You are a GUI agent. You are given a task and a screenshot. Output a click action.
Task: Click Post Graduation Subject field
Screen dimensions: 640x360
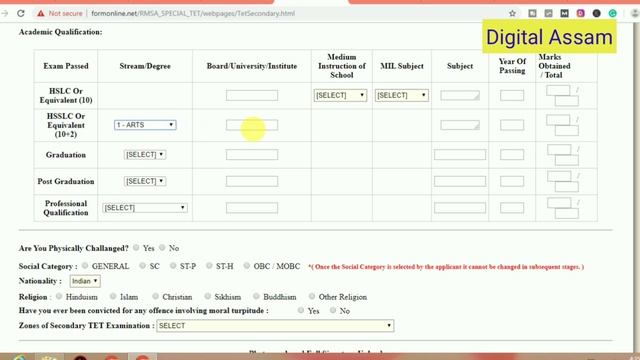tap(460, 181)
